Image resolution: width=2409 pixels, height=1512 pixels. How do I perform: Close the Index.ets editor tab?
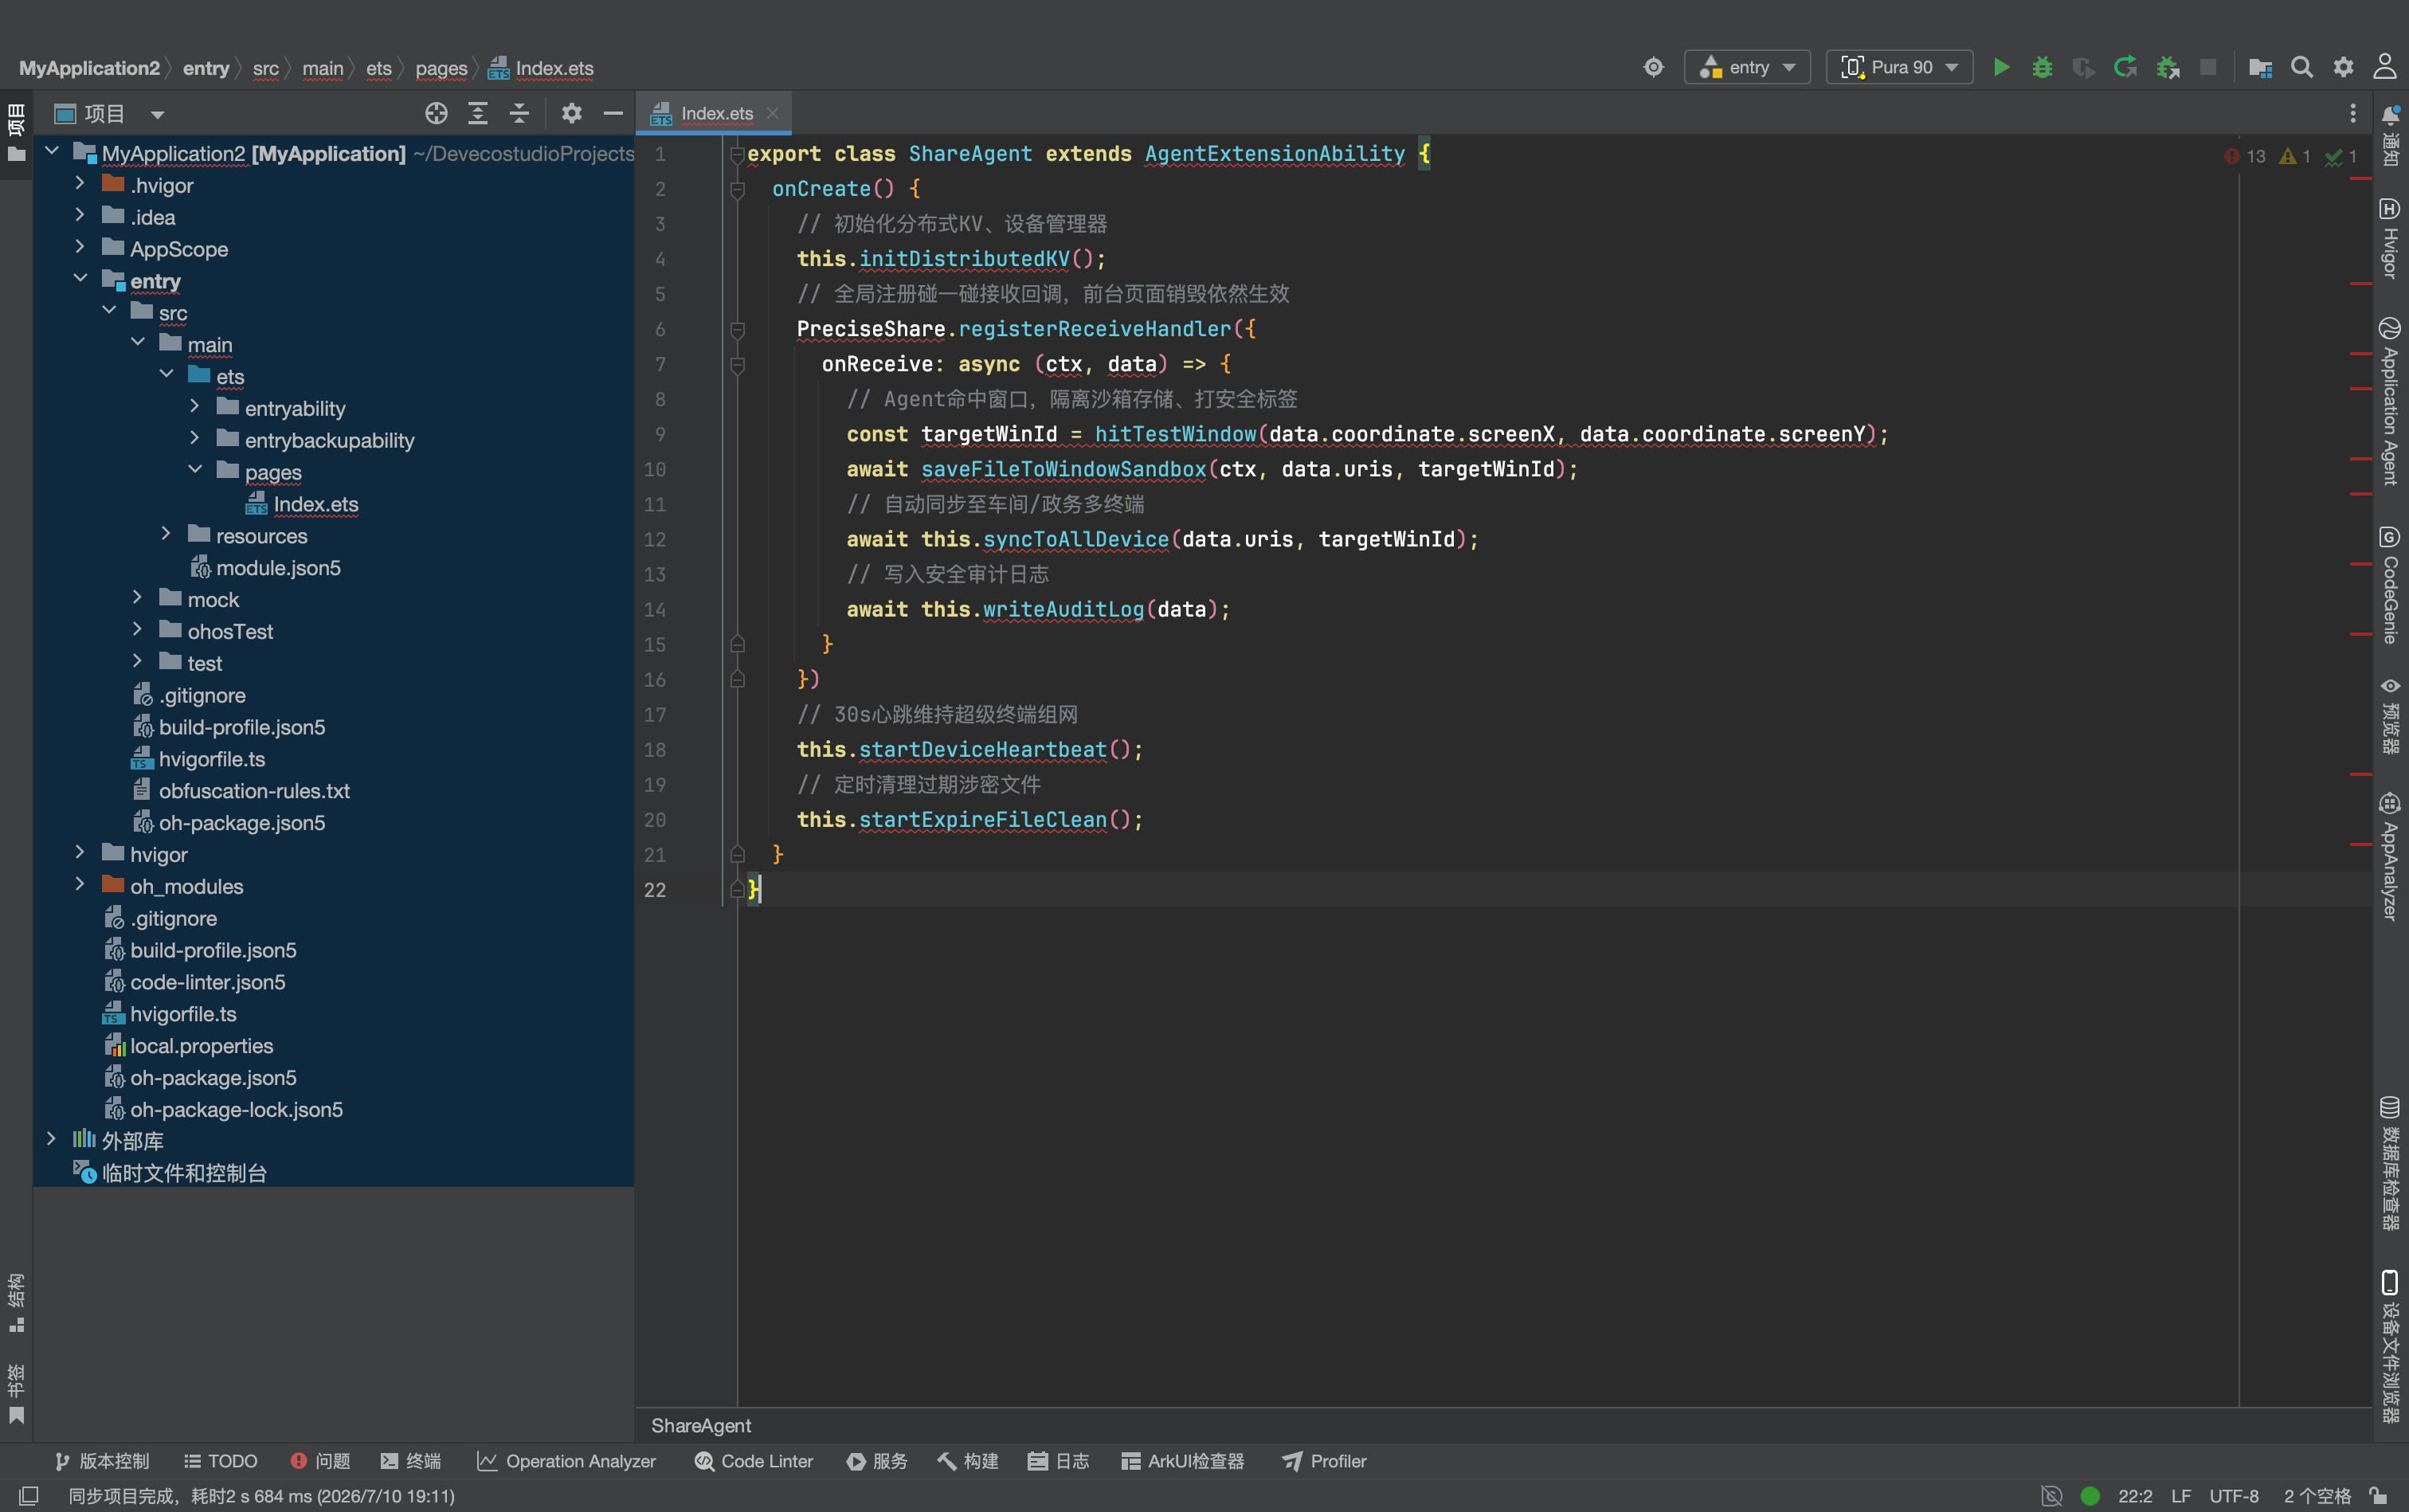773,113
